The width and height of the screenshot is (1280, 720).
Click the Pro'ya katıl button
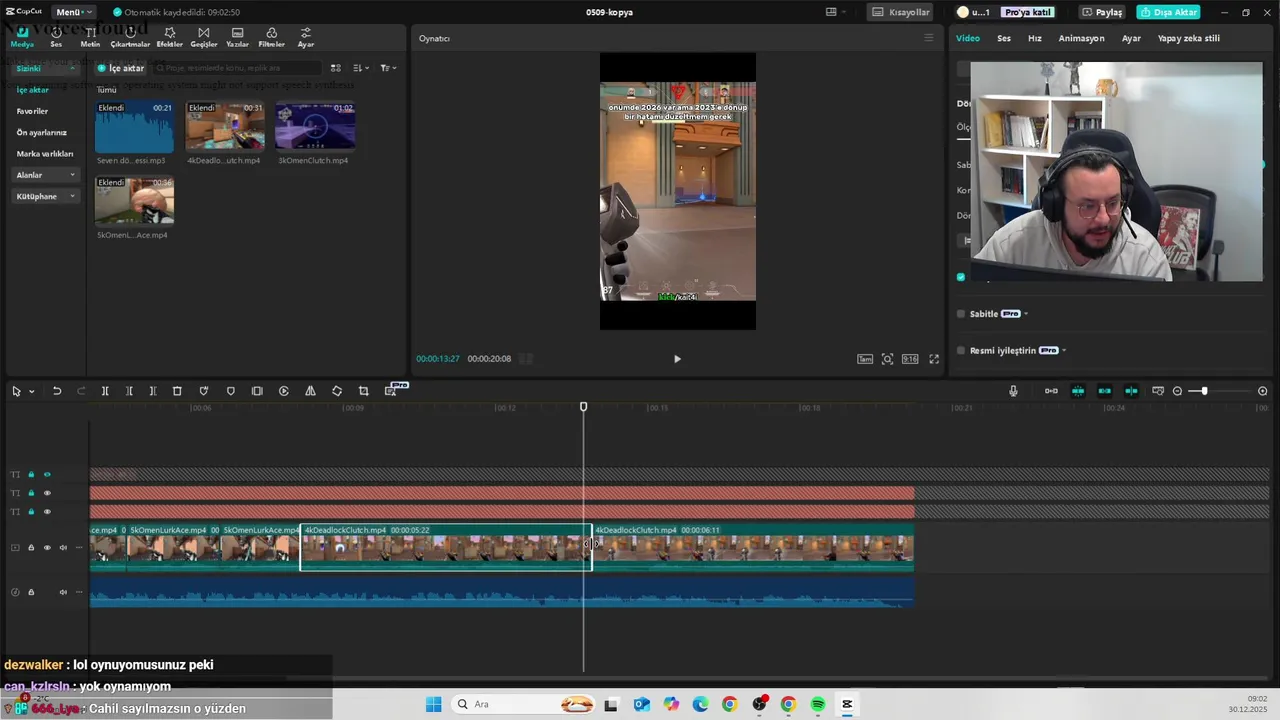tap(1028, 12)
